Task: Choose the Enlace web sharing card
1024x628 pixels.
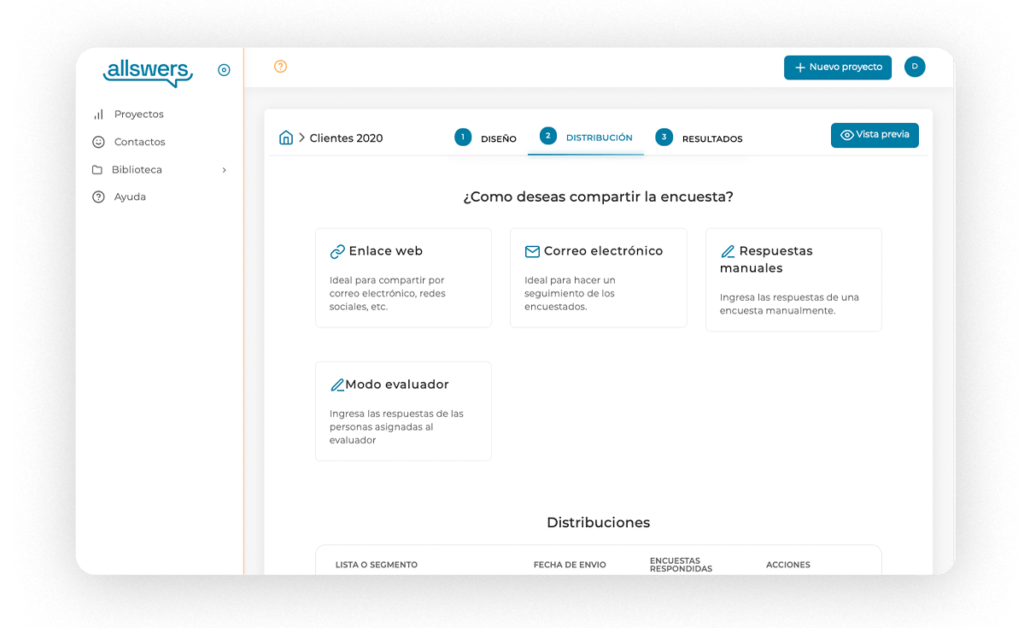Action: (x=403, y=277)
